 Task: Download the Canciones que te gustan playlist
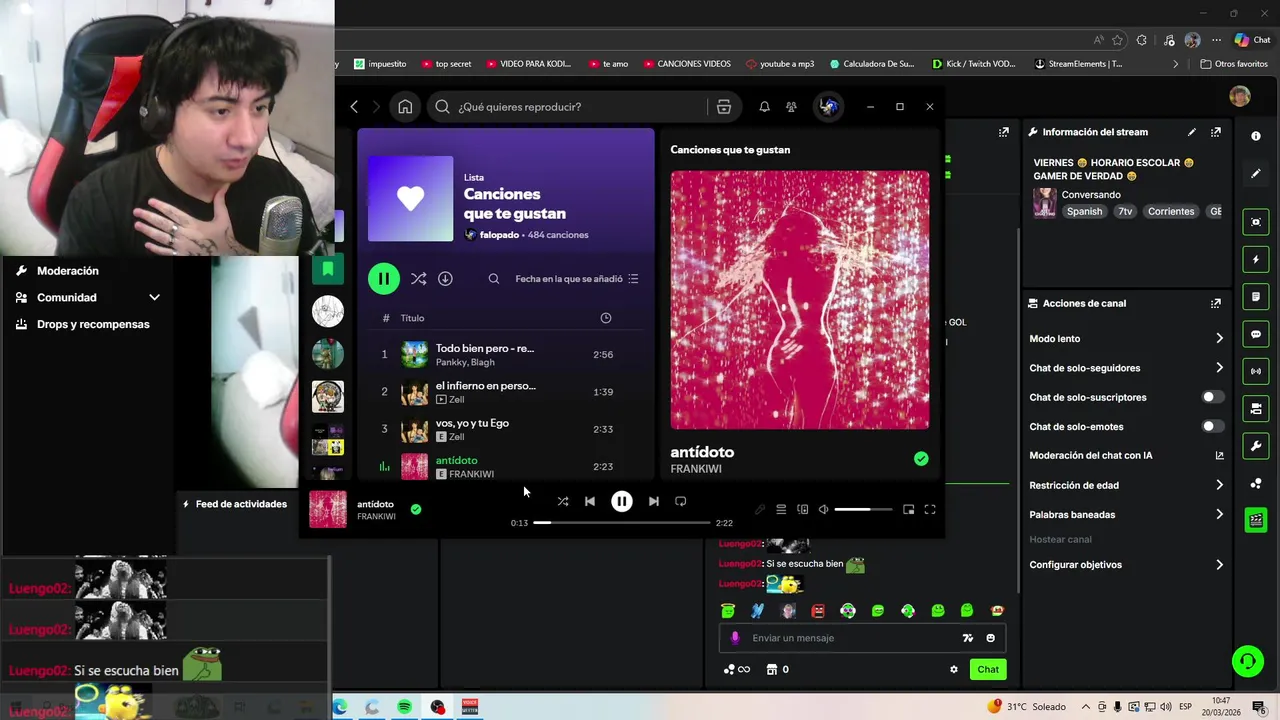click(x=445, y=279)
